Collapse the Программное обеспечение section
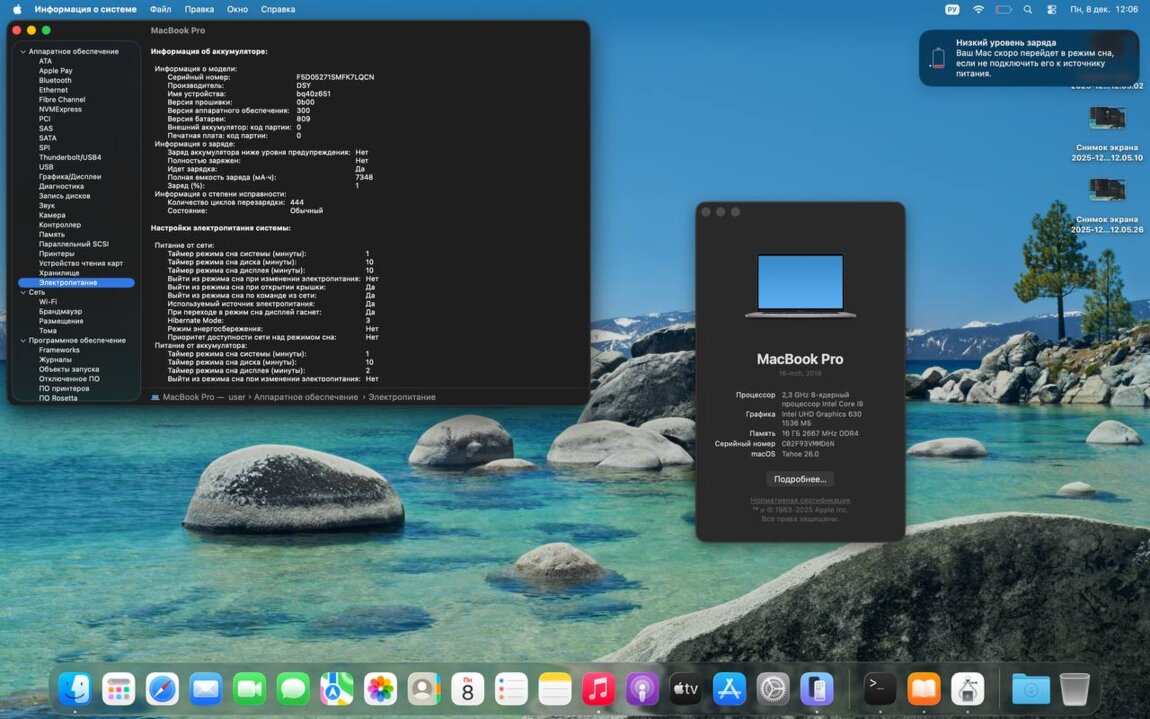 (23, 340)
